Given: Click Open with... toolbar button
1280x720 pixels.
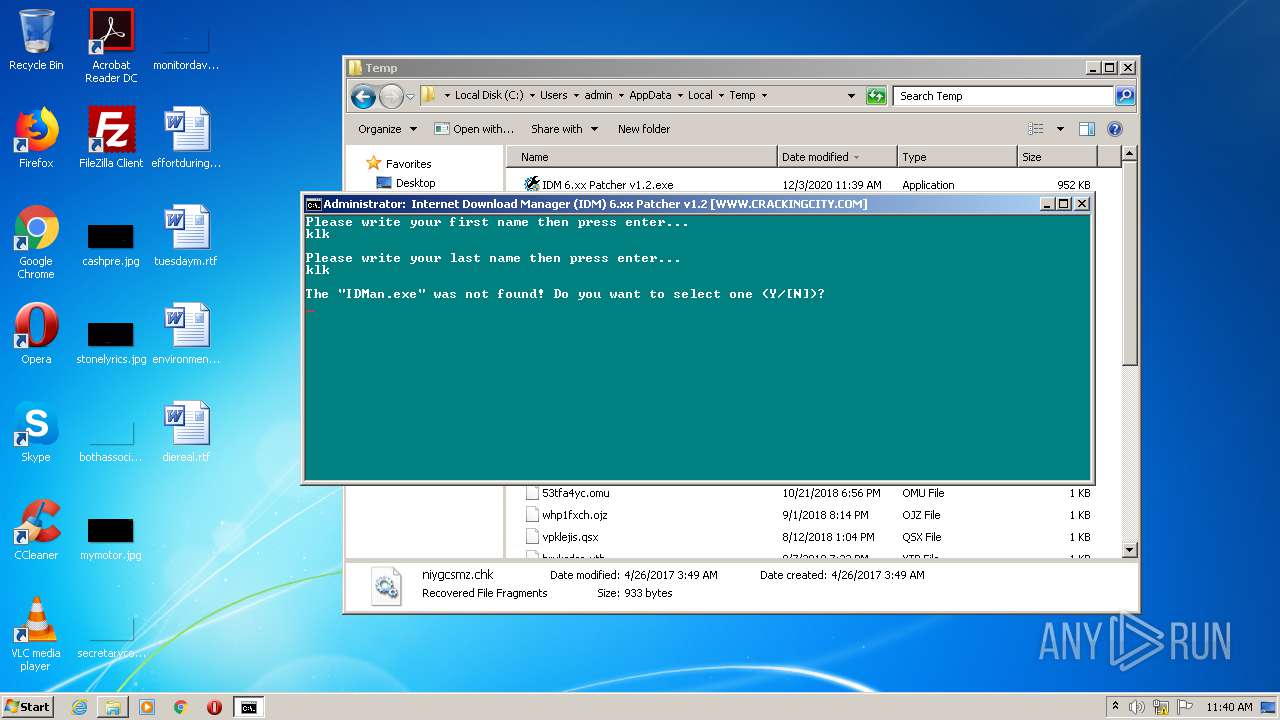Looking at the screenshot, I should click(x=474, y=129).
